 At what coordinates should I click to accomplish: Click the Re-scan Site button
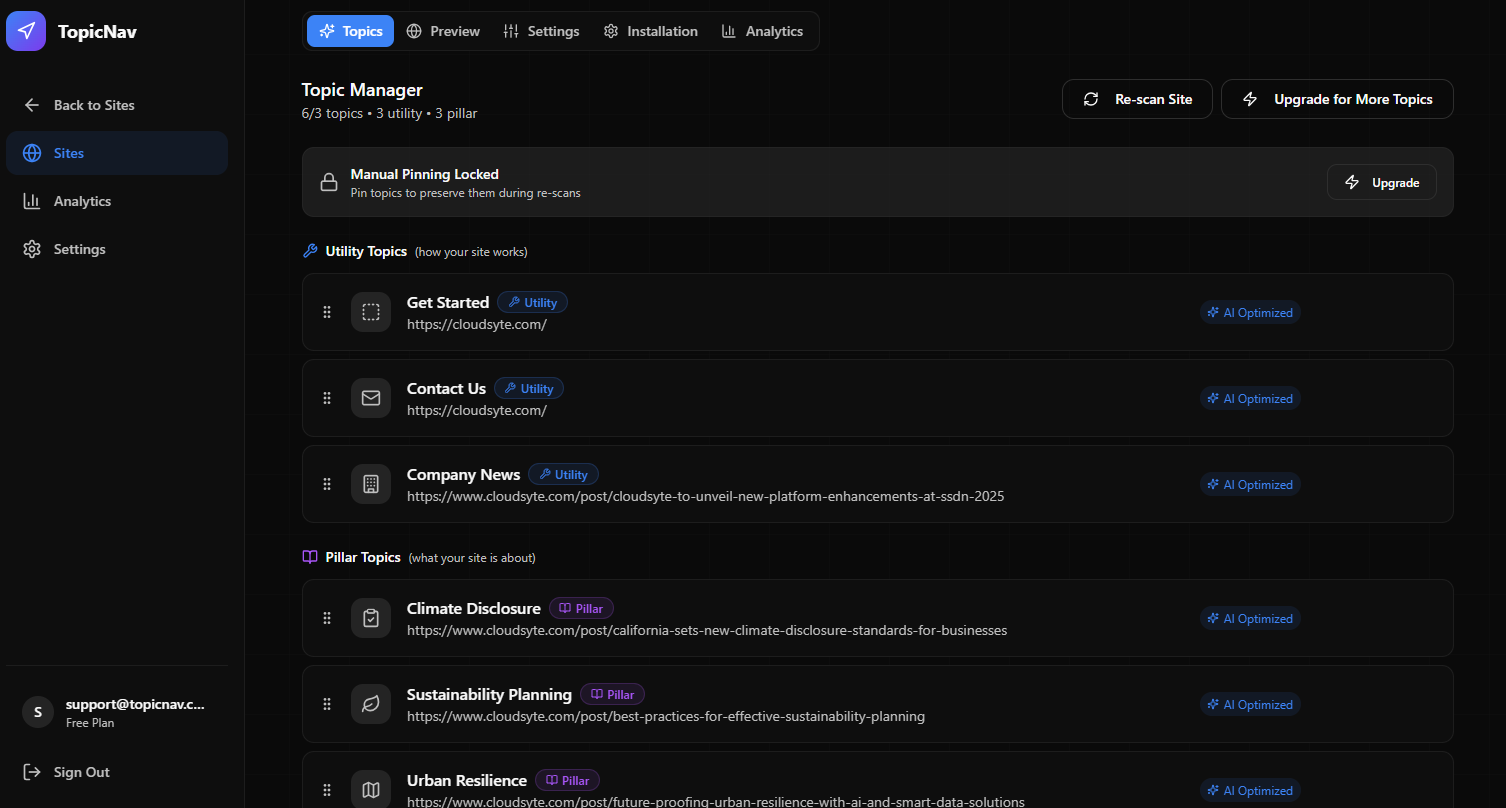tap(1137, 98)
